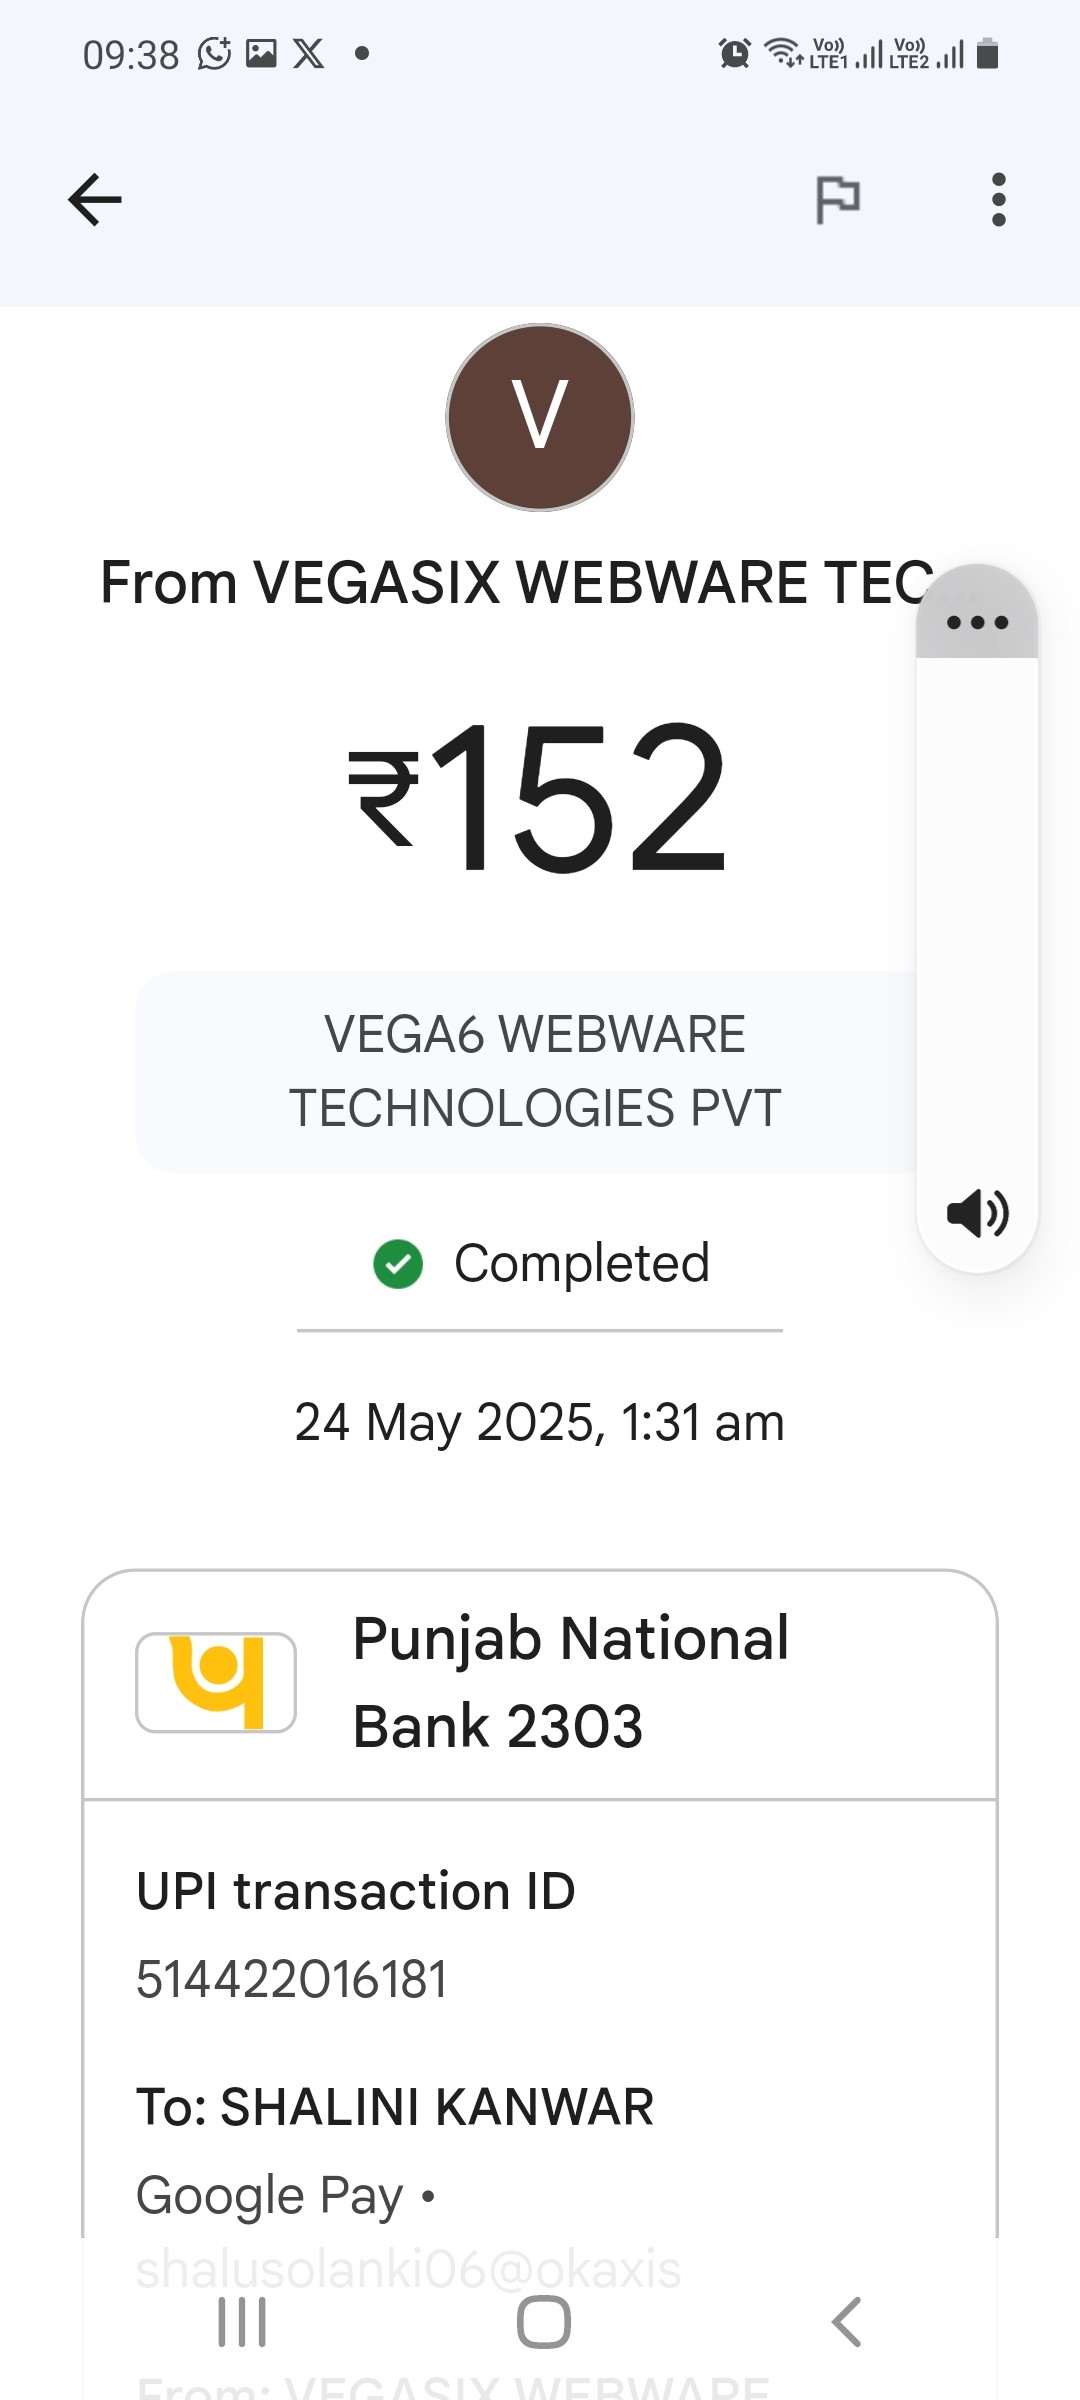Go home with the system home button

[543, 2321]
